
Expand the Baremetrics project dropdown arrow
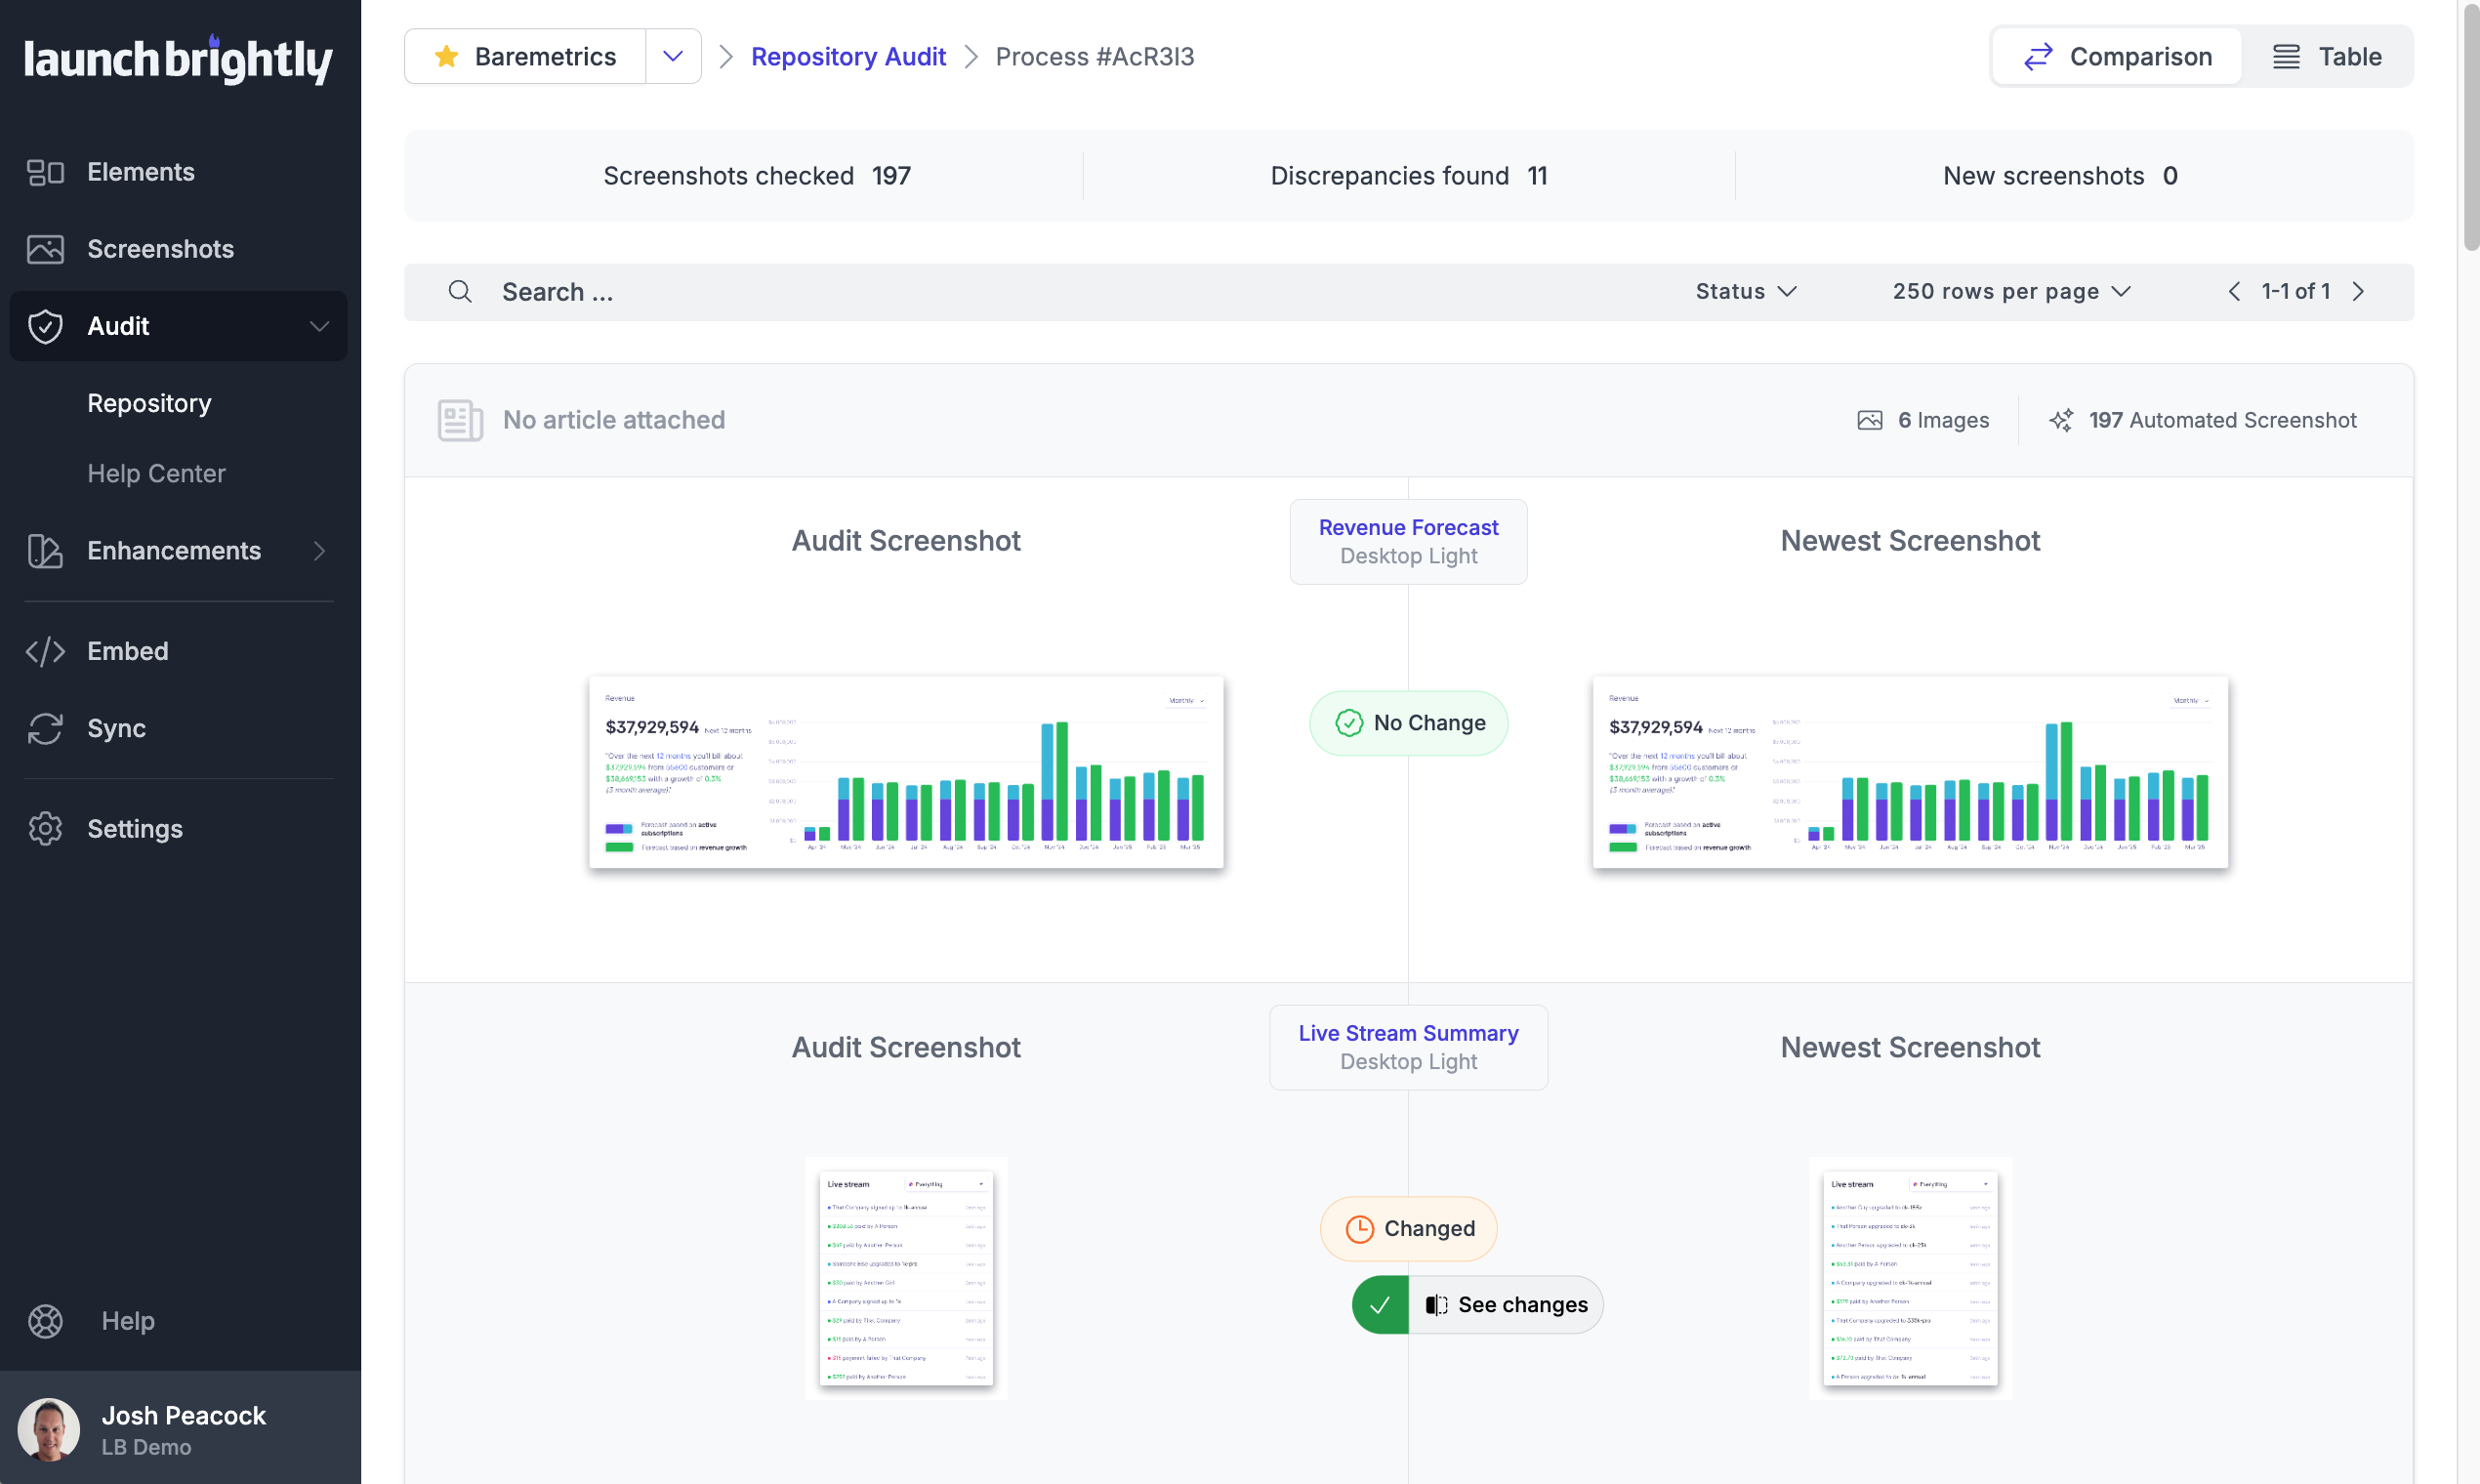673,57
